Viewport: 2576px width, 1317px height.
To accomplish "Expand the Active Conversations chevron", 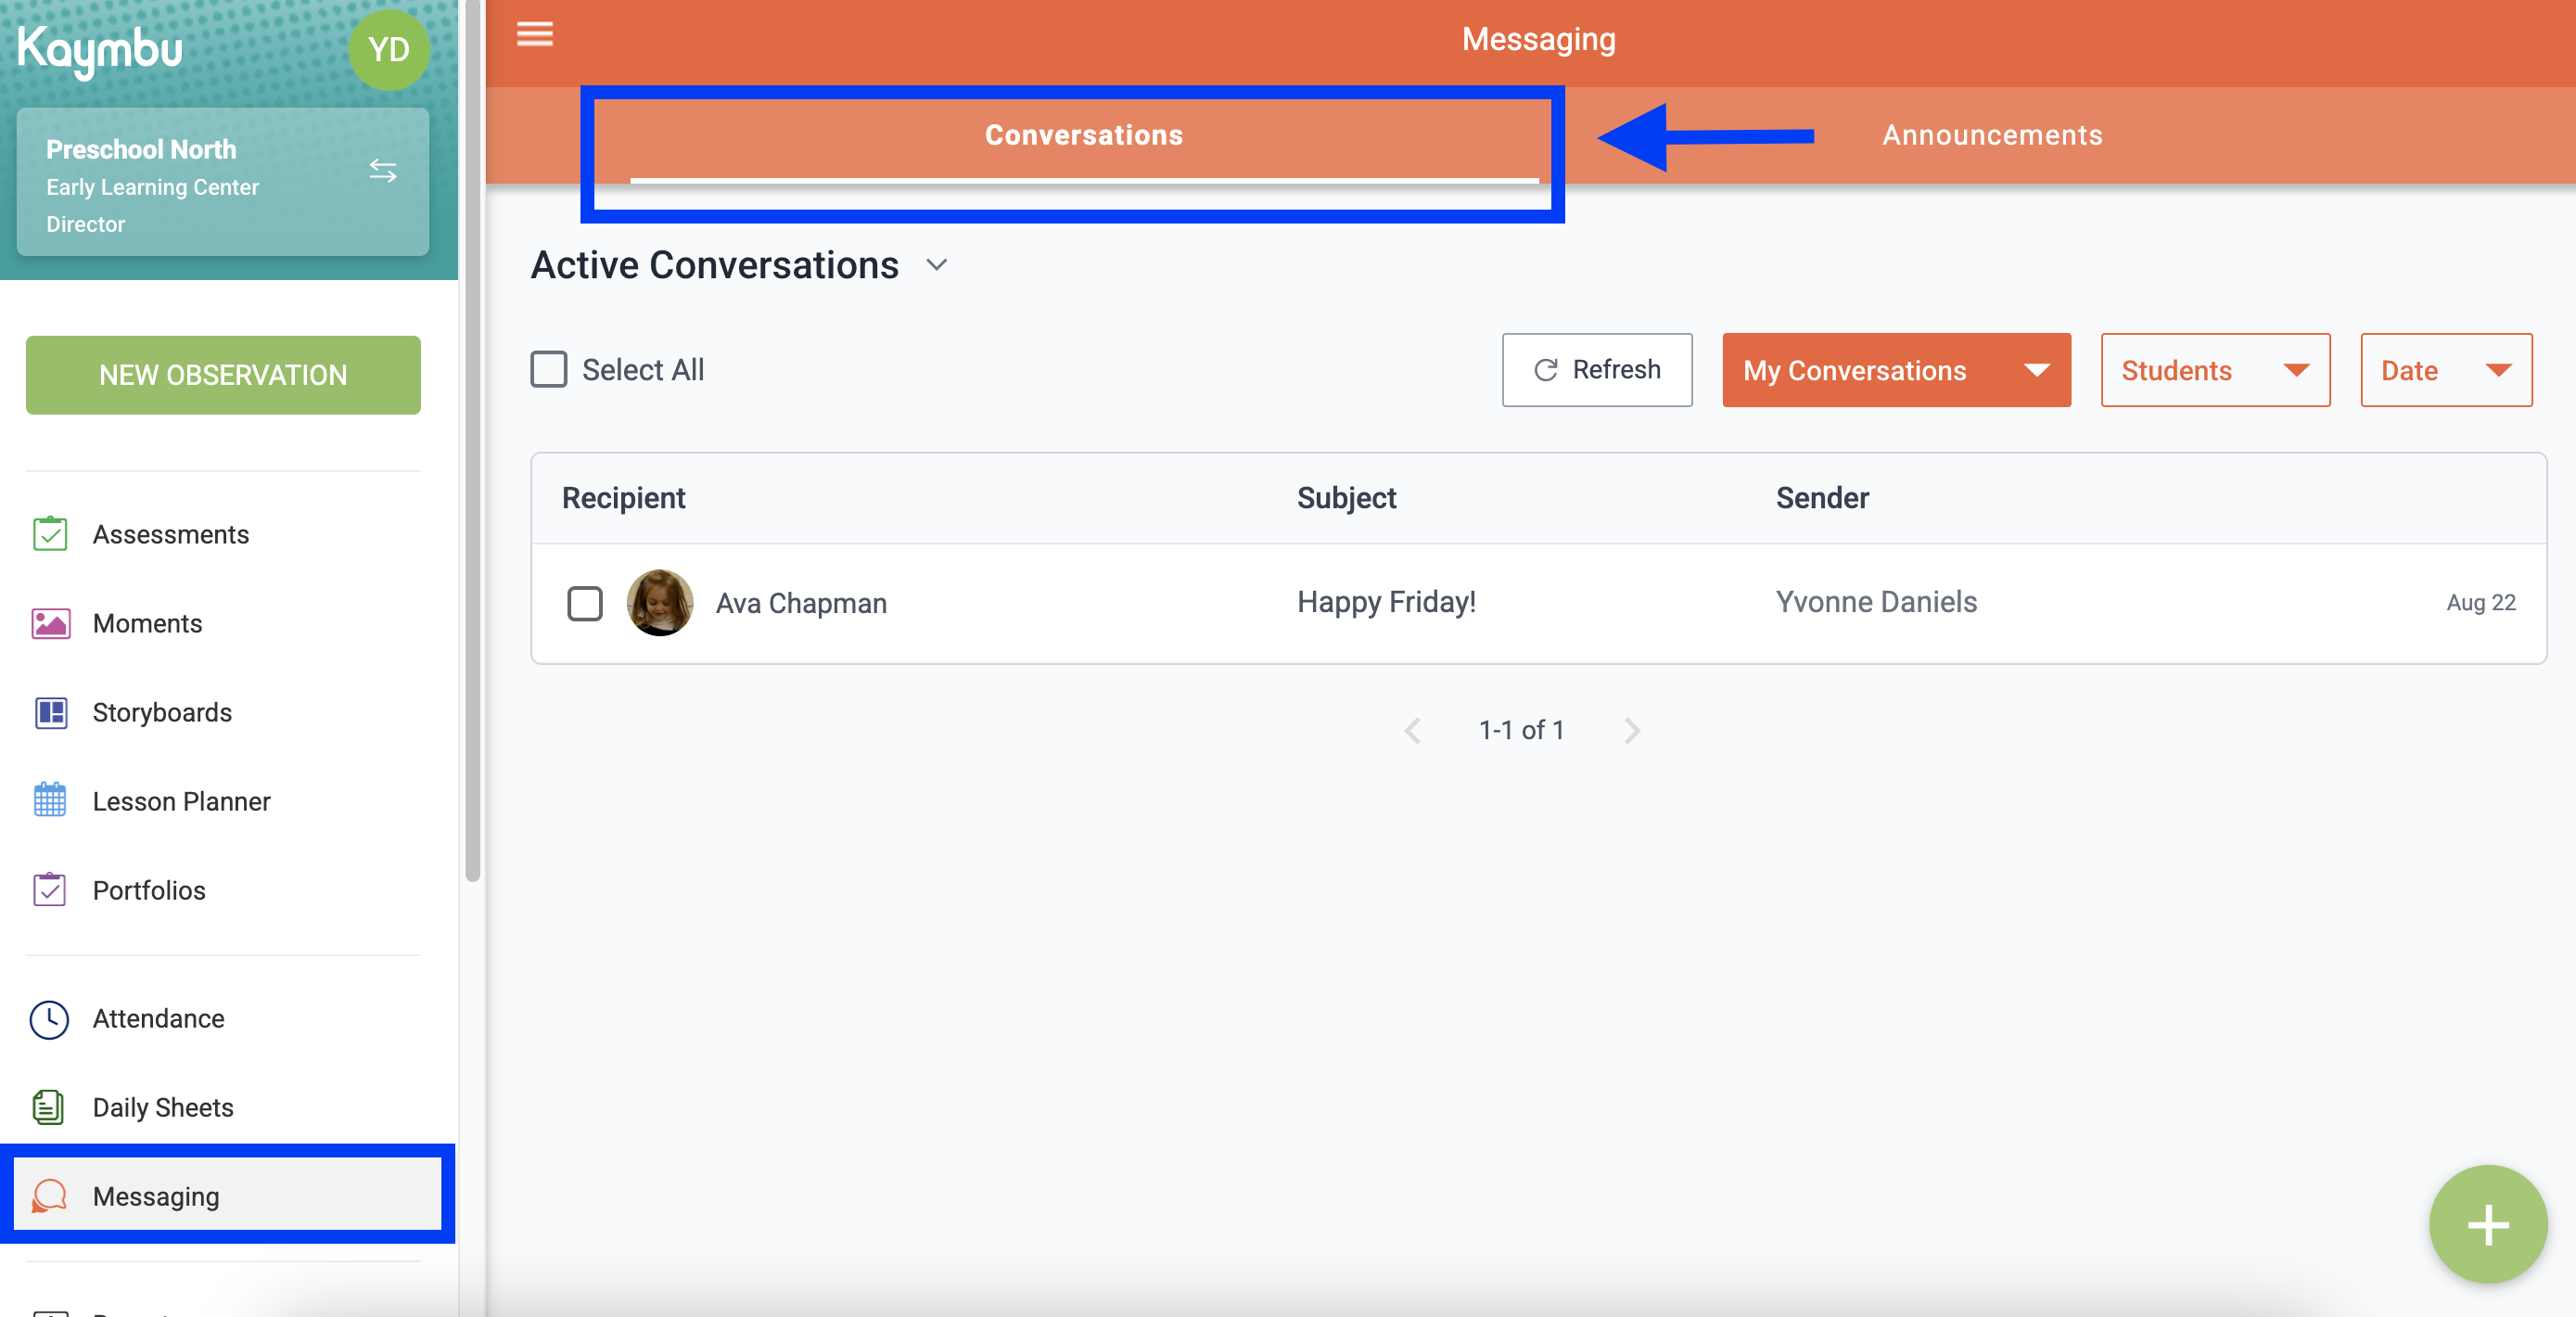I will (x=936, y=265).
